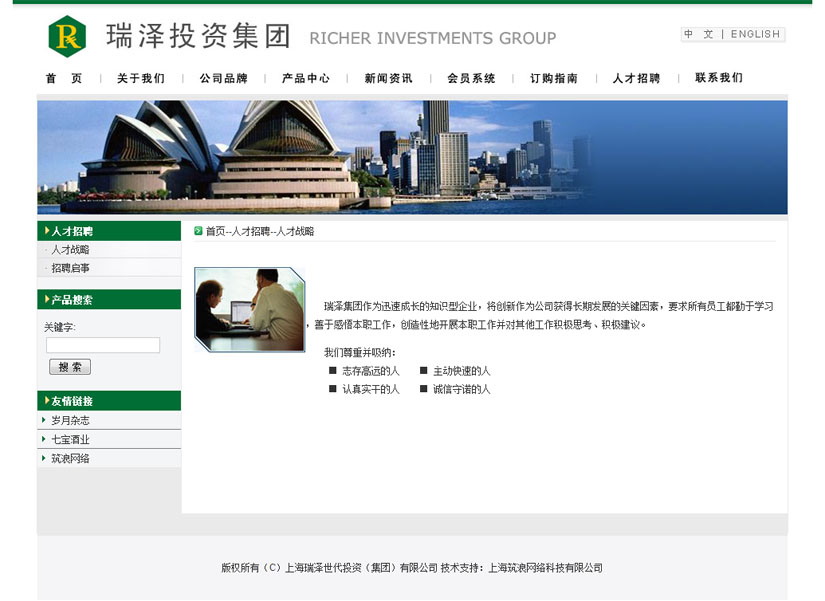Image resolution: width=825 pixels, height=601 pixels.
Task: Select 新闻资讯 from top navigation
Action: click(x=388, y=78)
